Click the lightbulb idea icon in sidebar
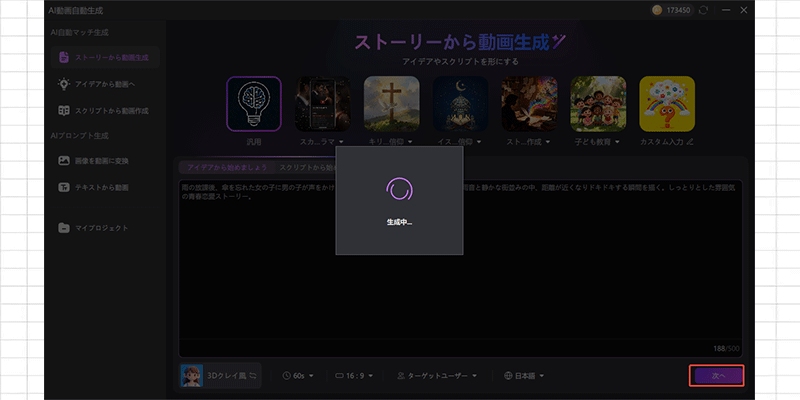 pyautogui.click(x=64, y=84)
